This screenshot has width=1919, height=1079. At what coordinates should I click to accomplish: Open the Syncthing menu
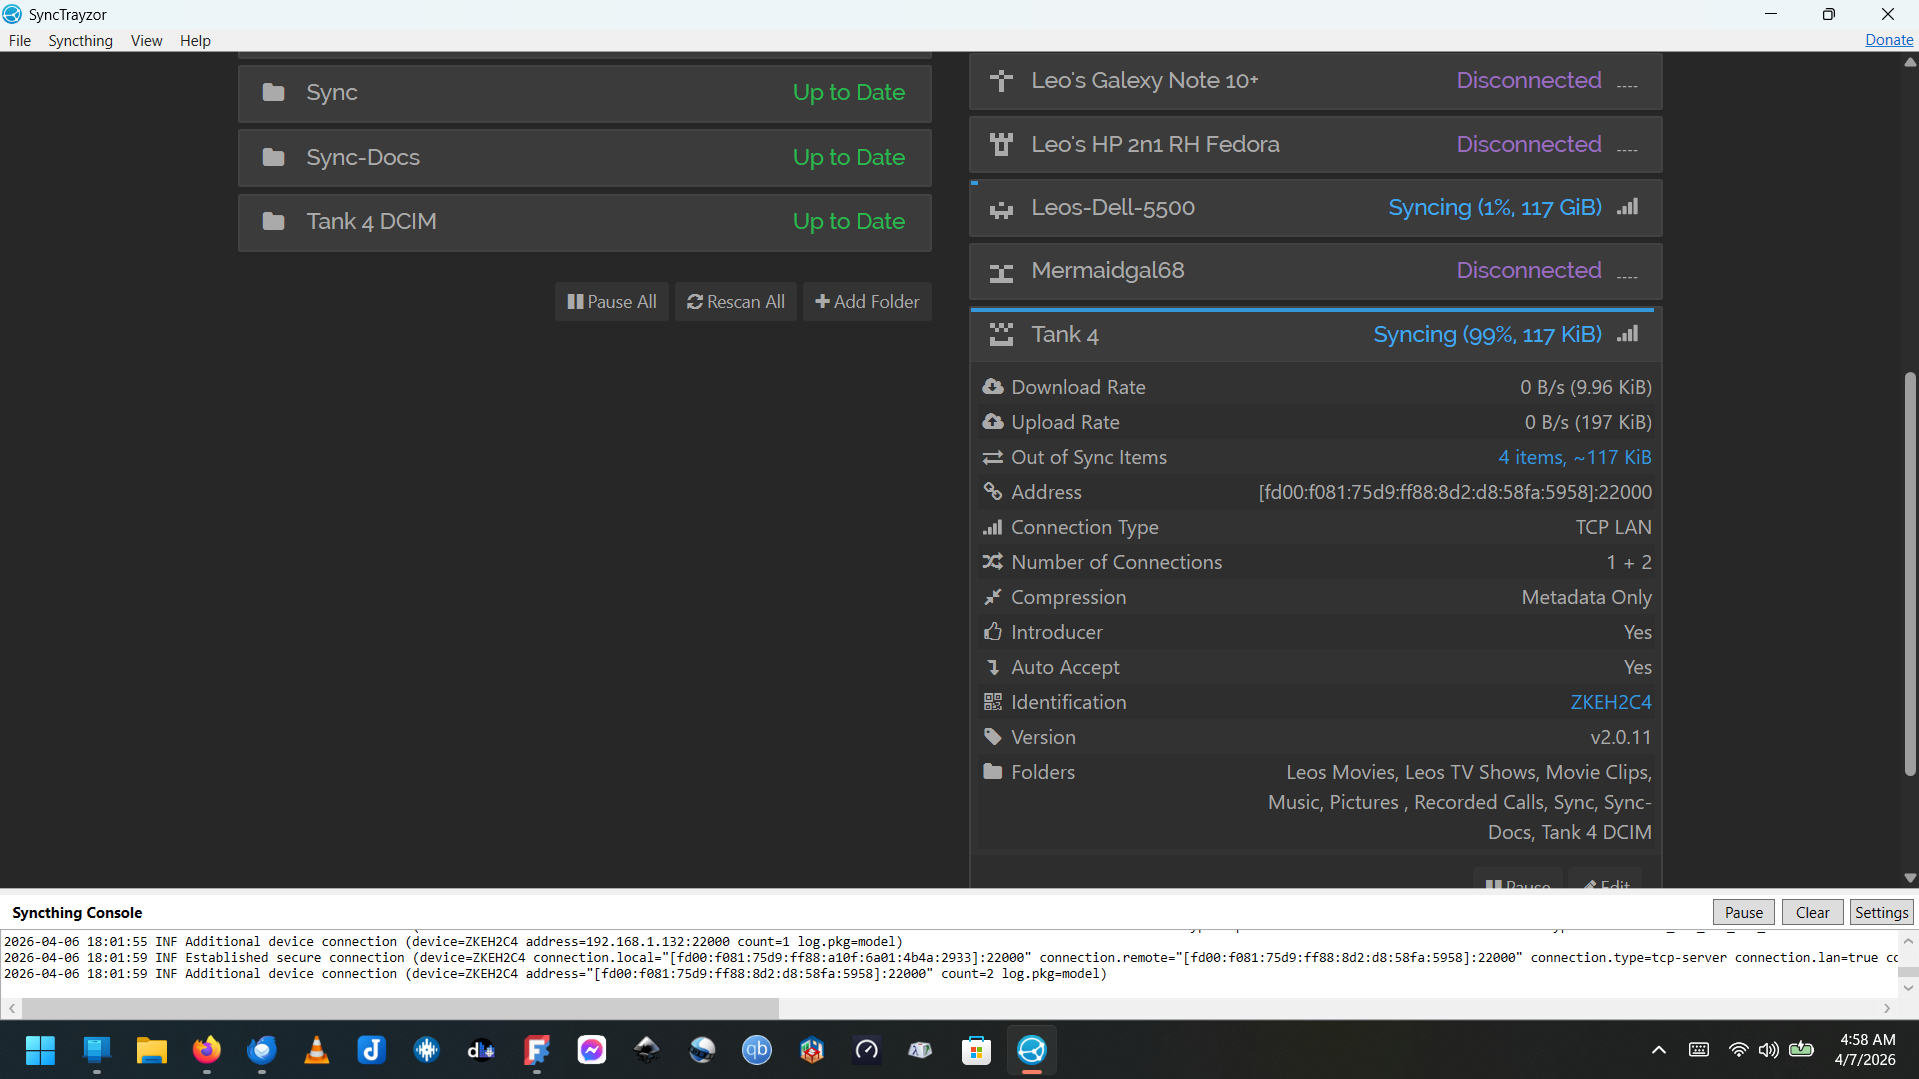pos(80,41)
